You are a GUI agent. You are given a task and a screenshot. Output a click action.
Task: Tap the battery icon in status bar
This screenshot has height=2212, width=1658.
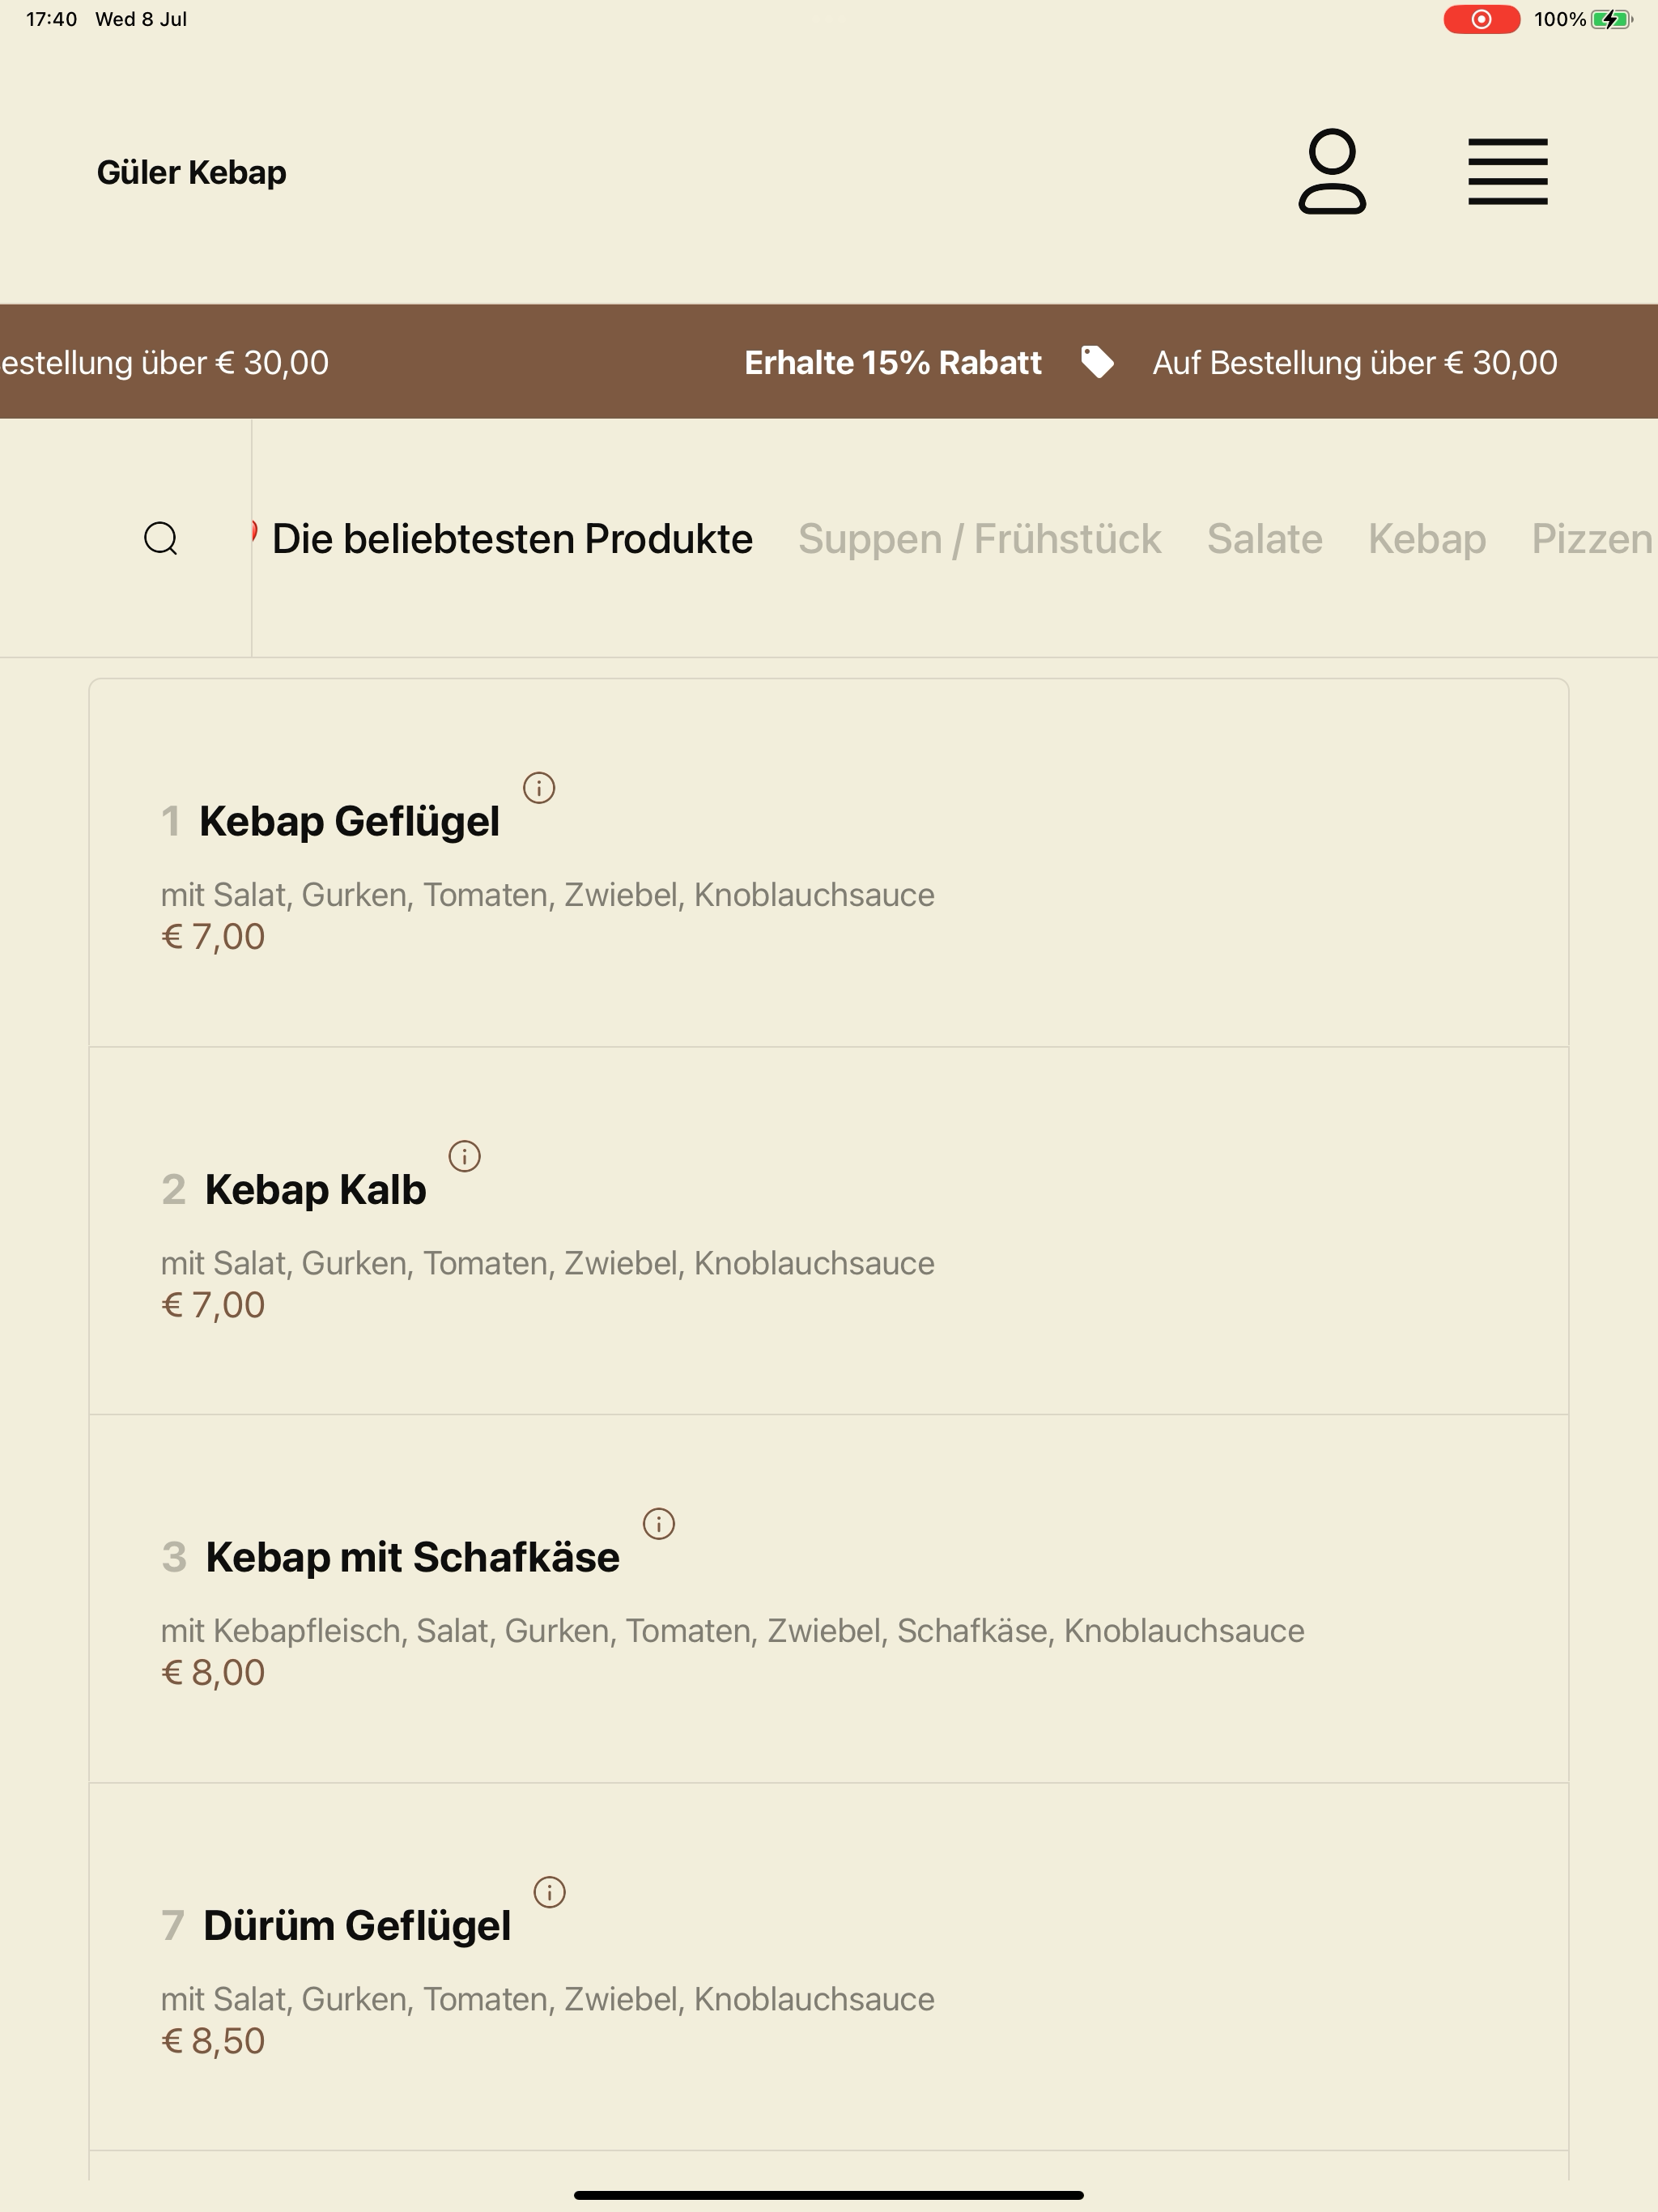pyautogui.click(x=1610, y=19)
